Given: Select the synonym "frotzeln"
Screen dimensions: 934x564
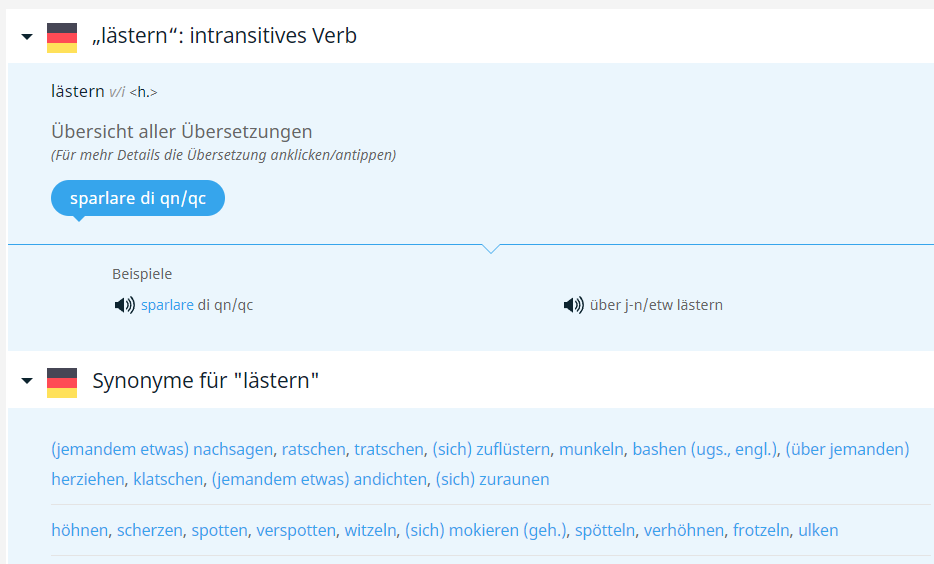Looking at the screenshot, I should pos(761,530).
